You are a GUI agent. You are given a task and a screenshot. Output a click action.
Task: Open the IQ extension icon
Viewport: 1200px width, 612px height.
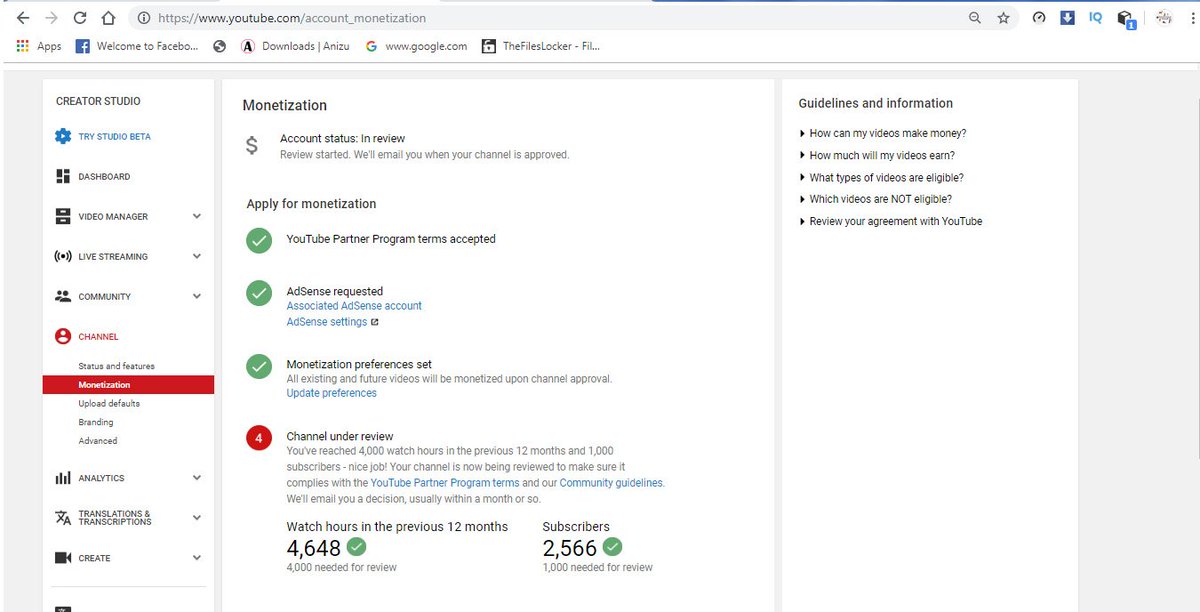click(1096, 17)
